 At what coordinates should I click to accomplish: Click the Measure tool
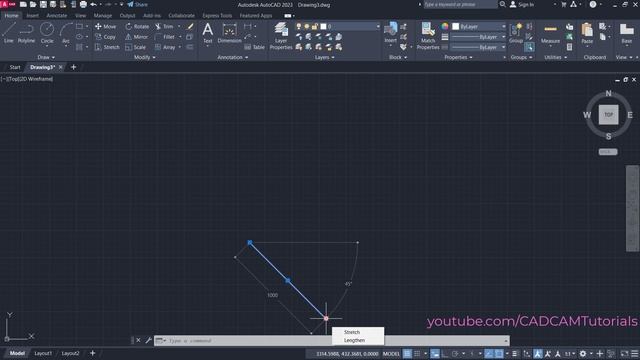pos(550,33)
